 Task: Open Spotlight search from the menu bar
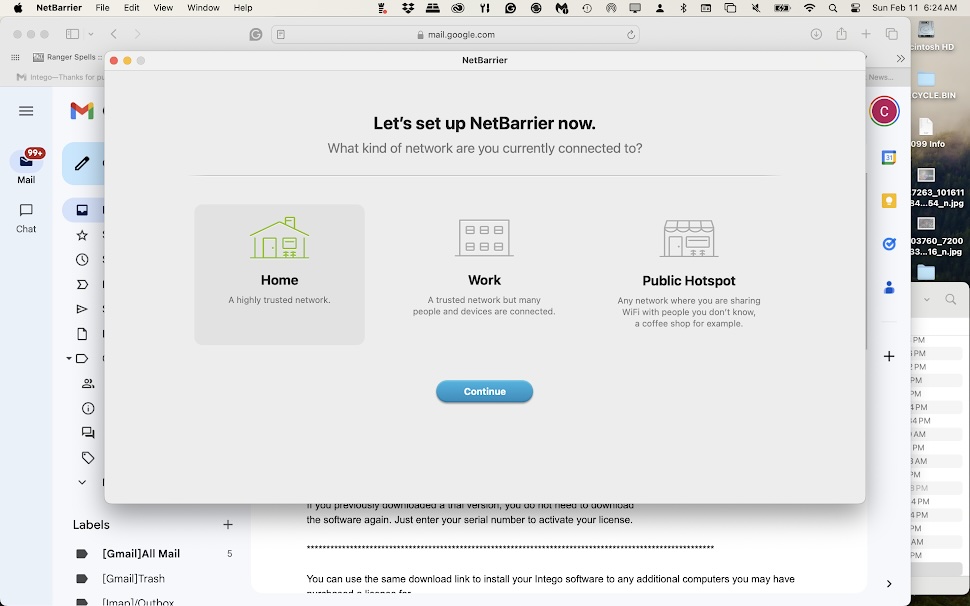833,7
